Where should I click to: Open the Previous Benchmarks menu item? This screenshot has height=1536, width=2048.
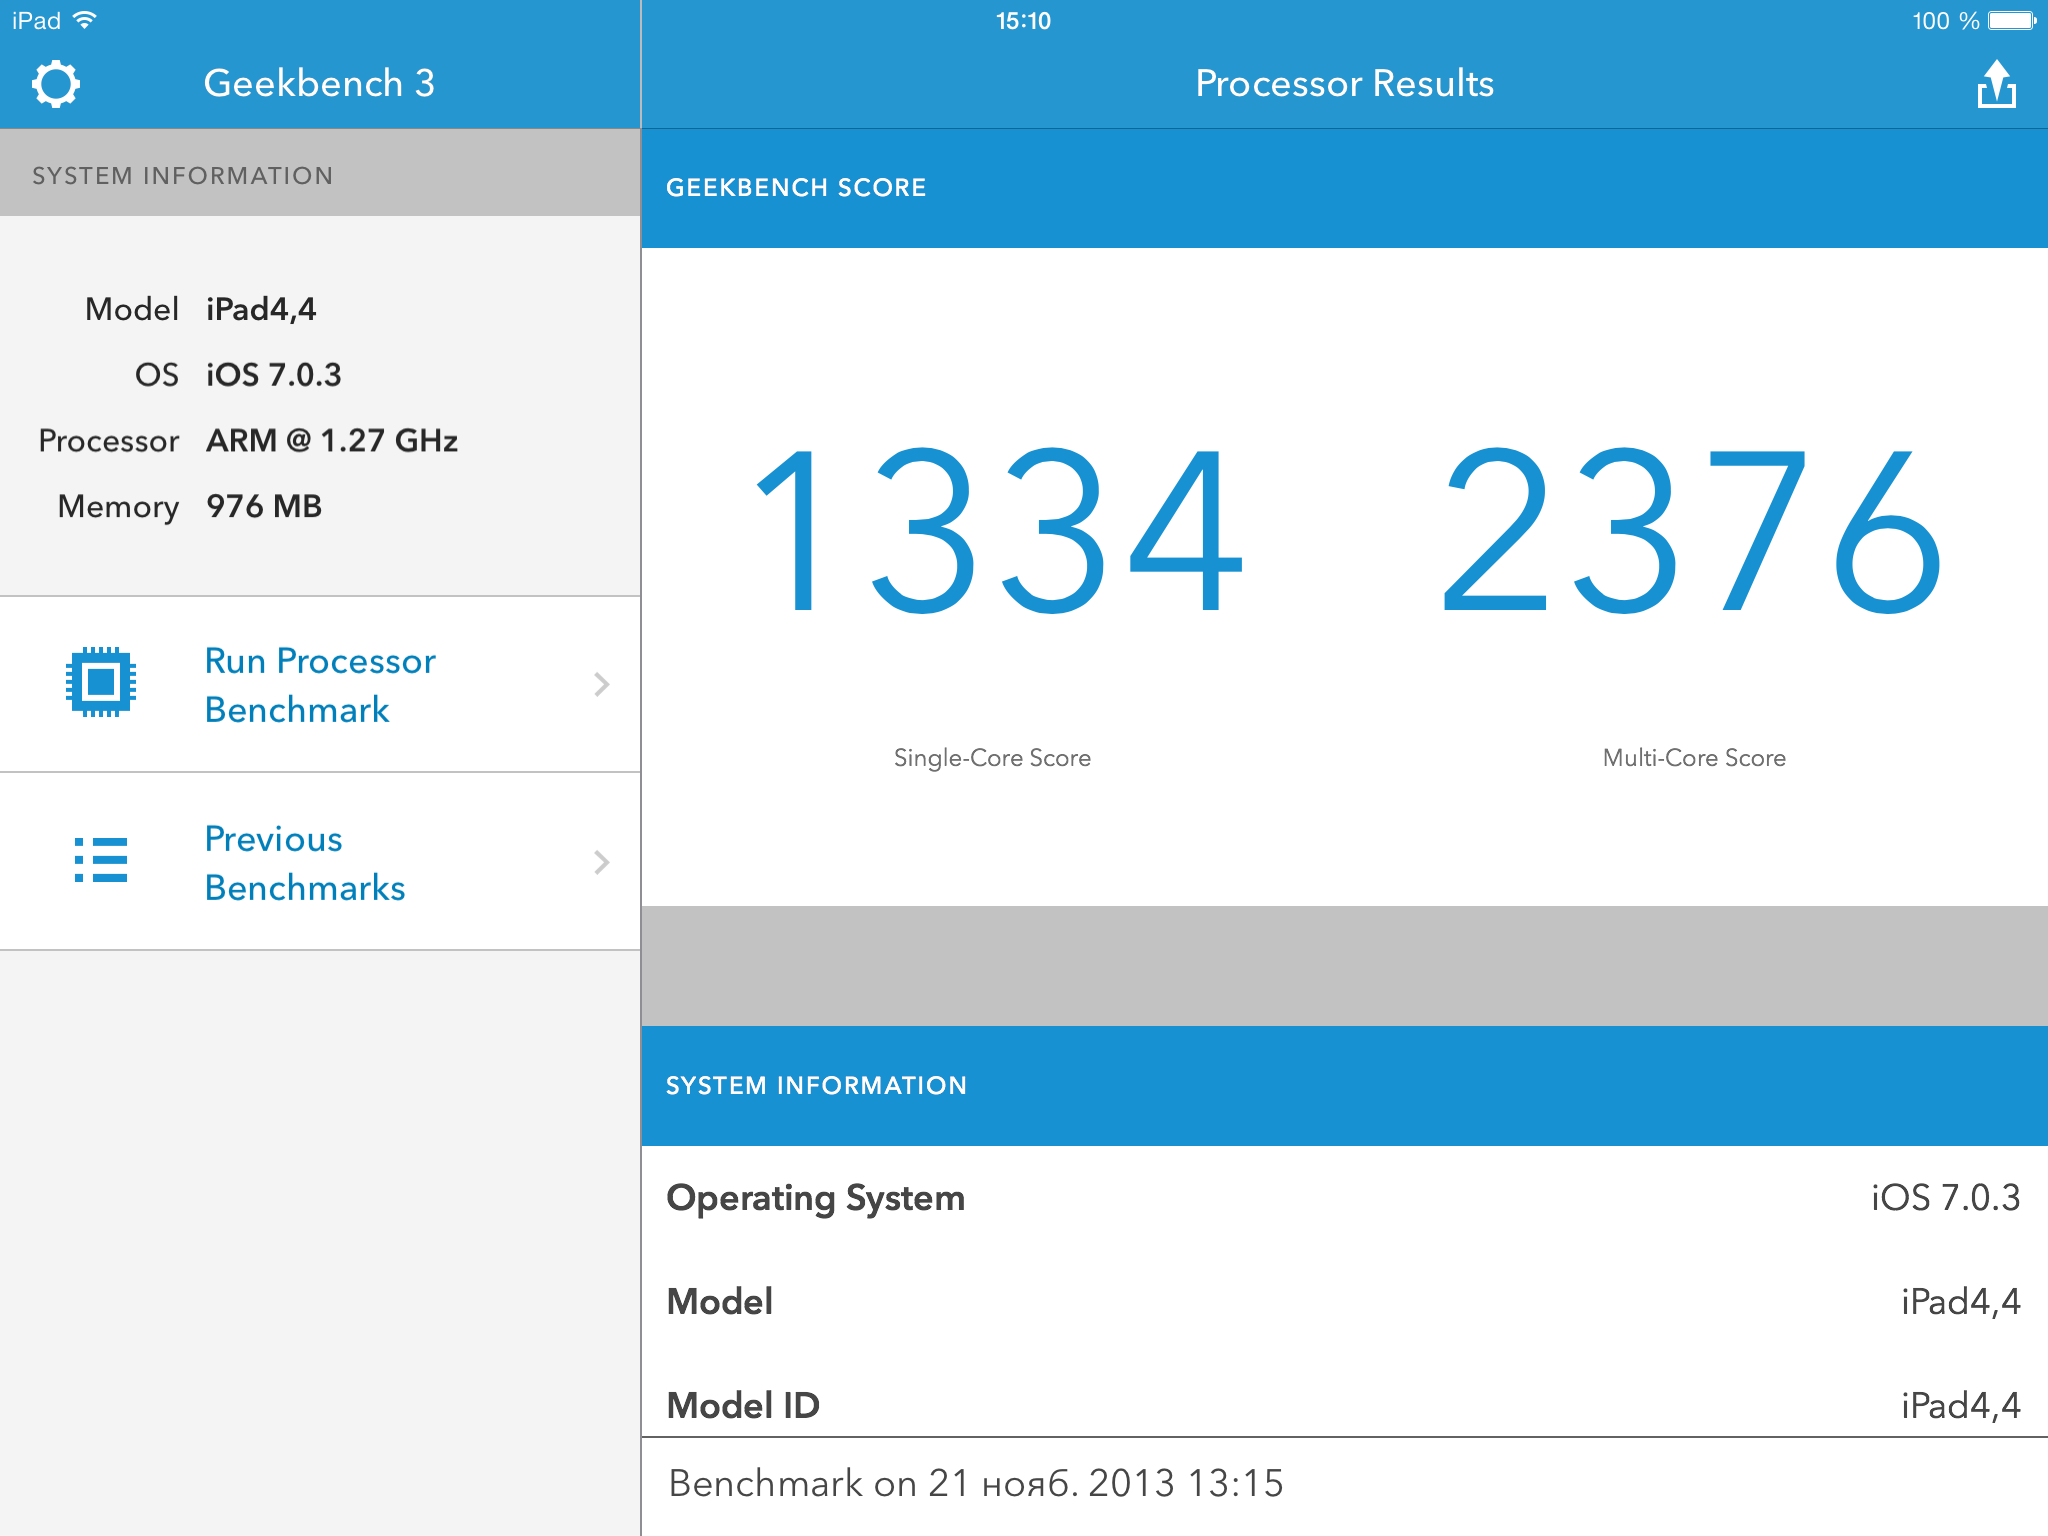[305, 863]
